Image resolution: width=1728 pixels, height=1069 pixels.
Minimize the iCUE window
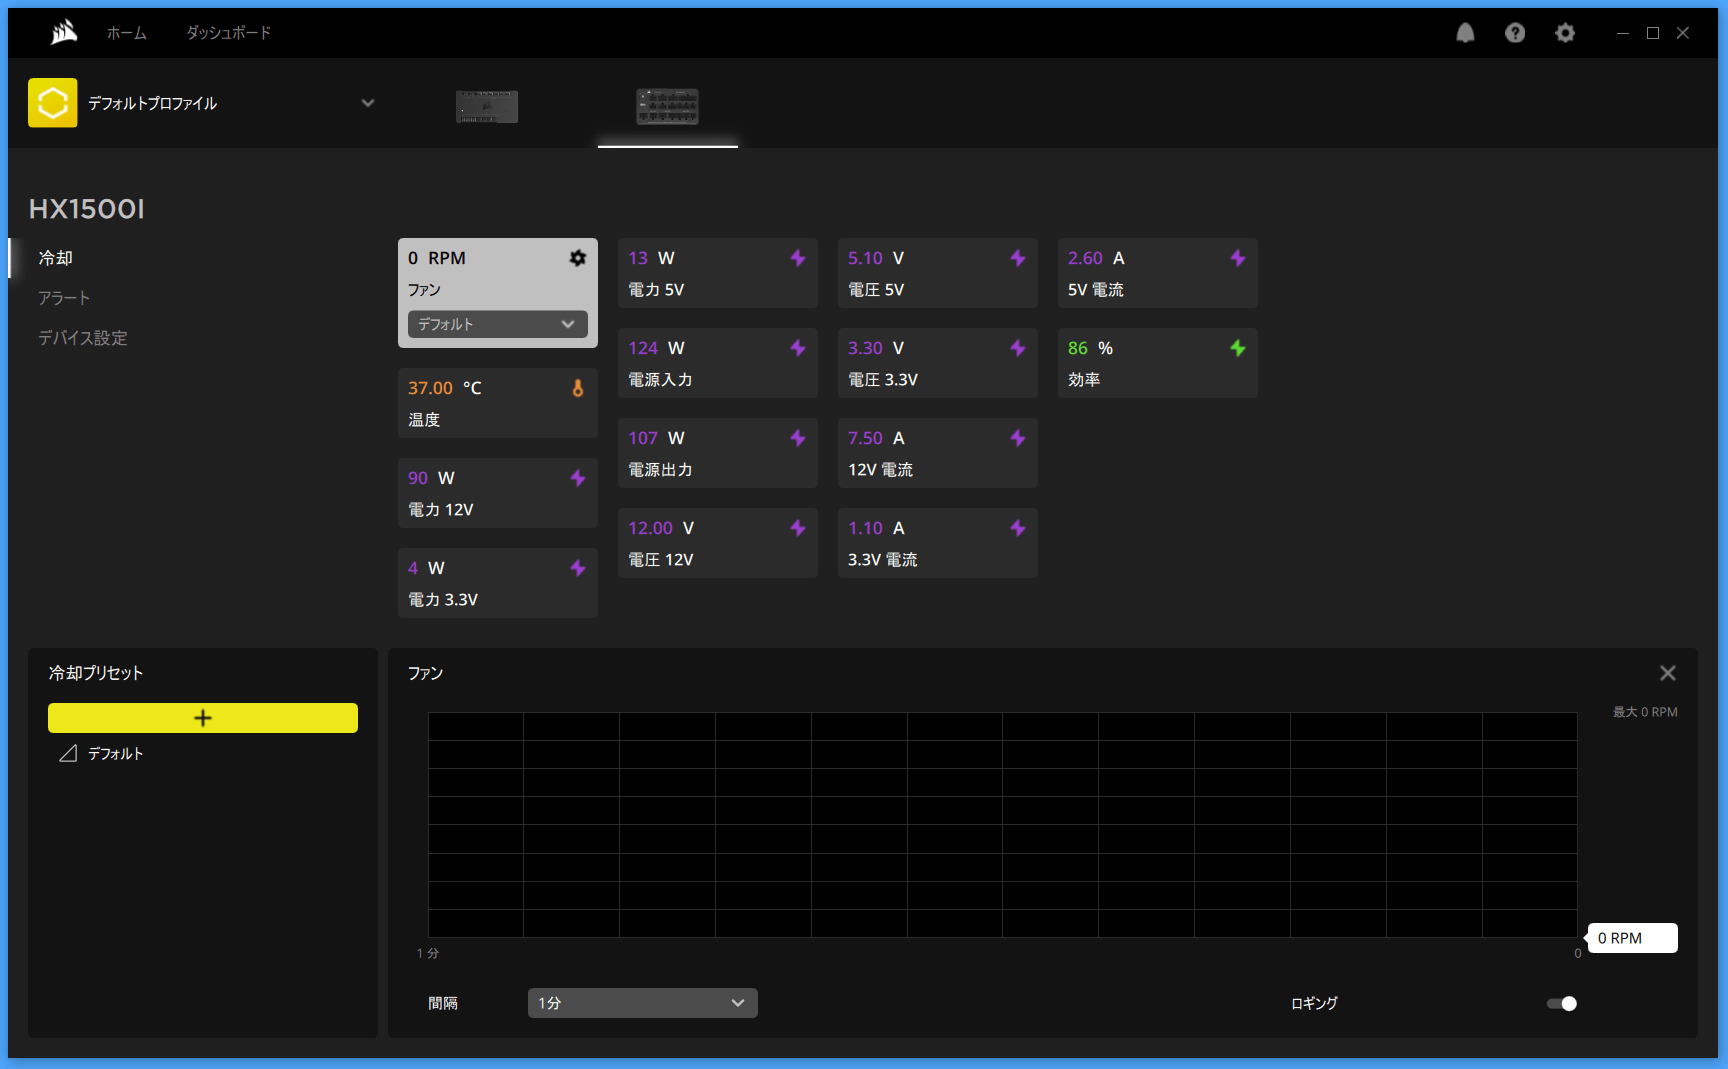(x=1623, y=33)
